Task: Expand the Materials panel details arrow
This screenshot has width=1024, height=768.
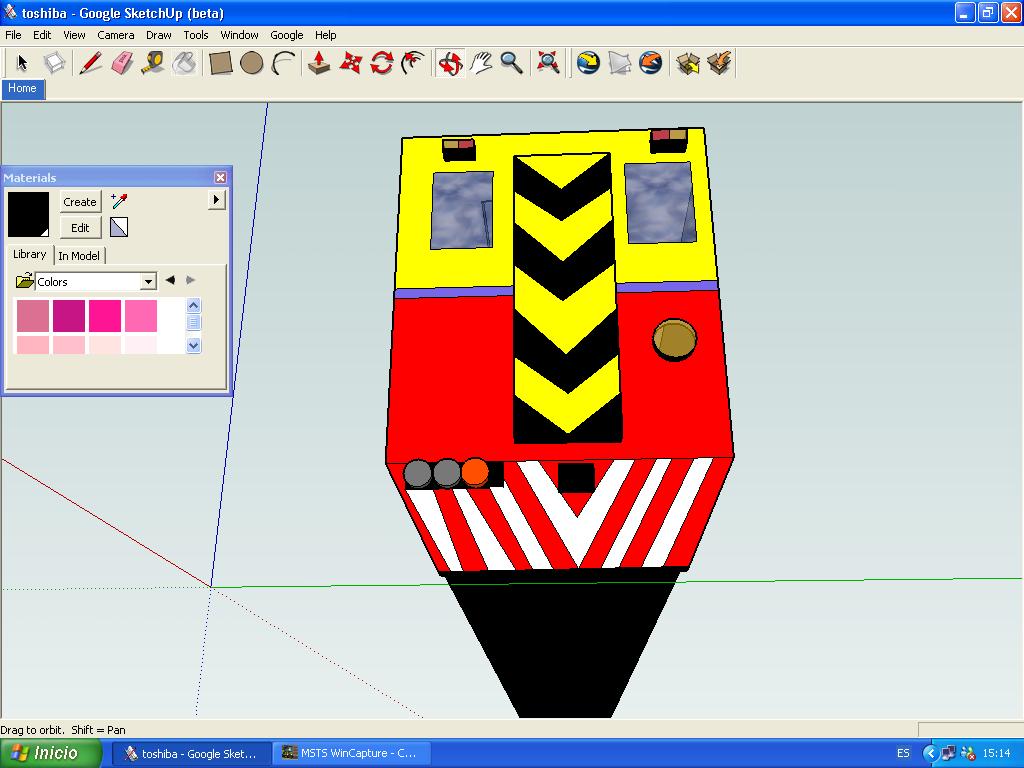Action: click(216, 200)
